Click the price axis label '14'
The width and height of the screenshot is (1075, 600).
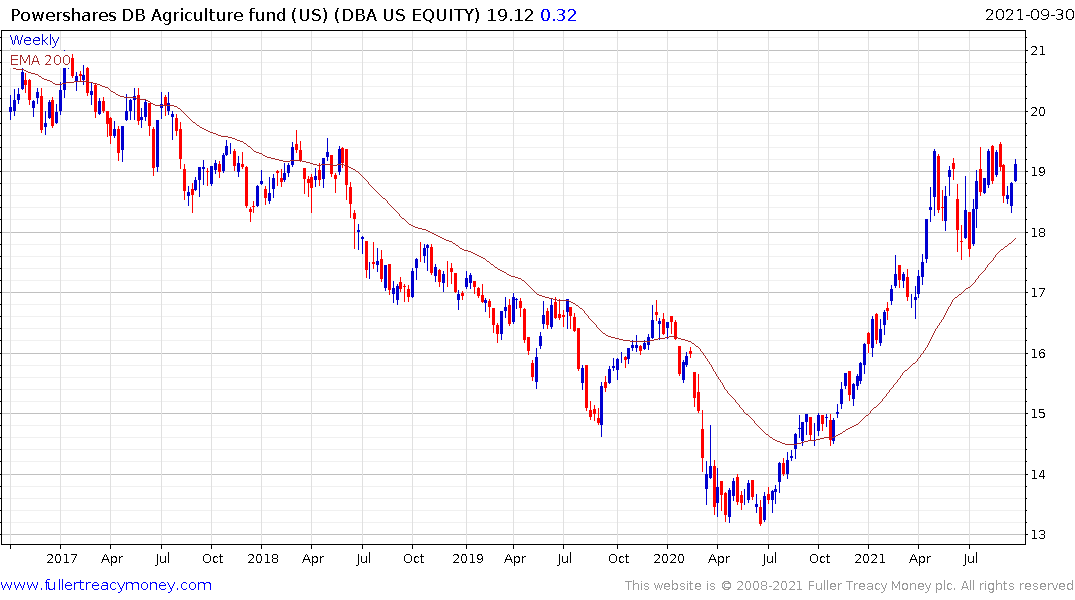click(1038, 474)
